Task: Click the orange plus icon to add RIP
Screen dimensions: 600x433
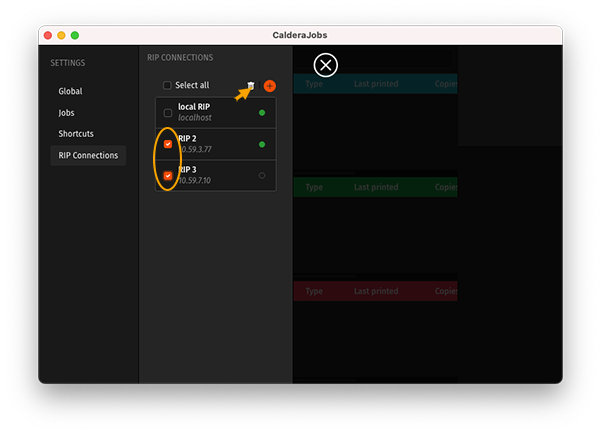Action: click(269, 86)
